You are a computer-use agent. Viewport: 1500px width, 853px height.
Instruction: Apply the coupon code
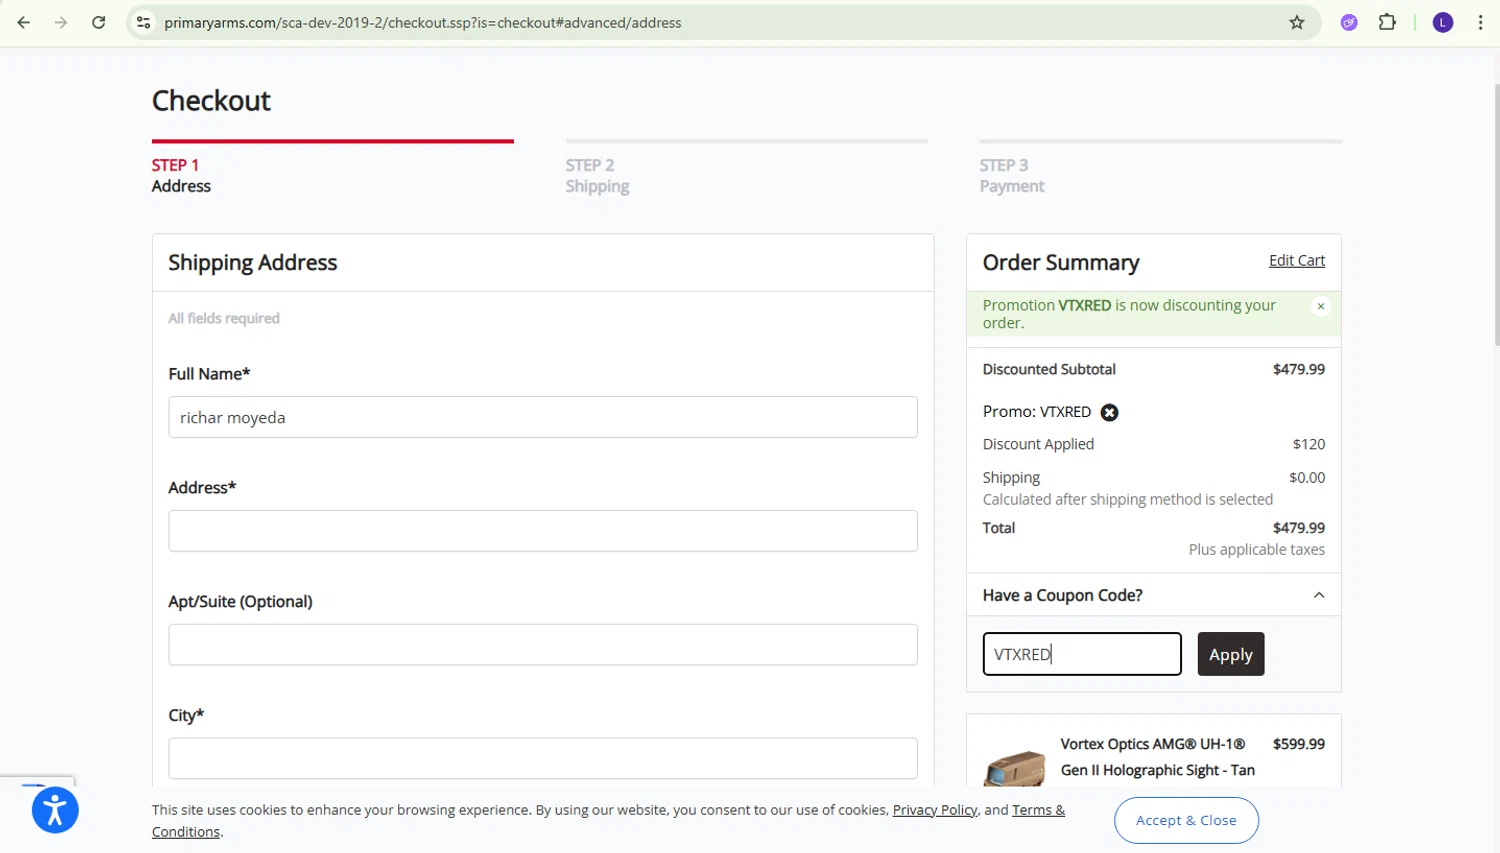pyautogui.click(x=1230, y=654)
